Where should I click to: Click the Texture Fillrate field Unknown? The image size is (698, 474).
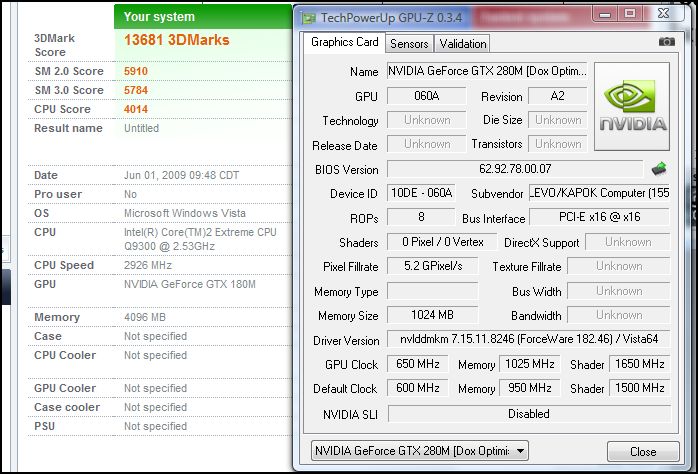[619, 266]
